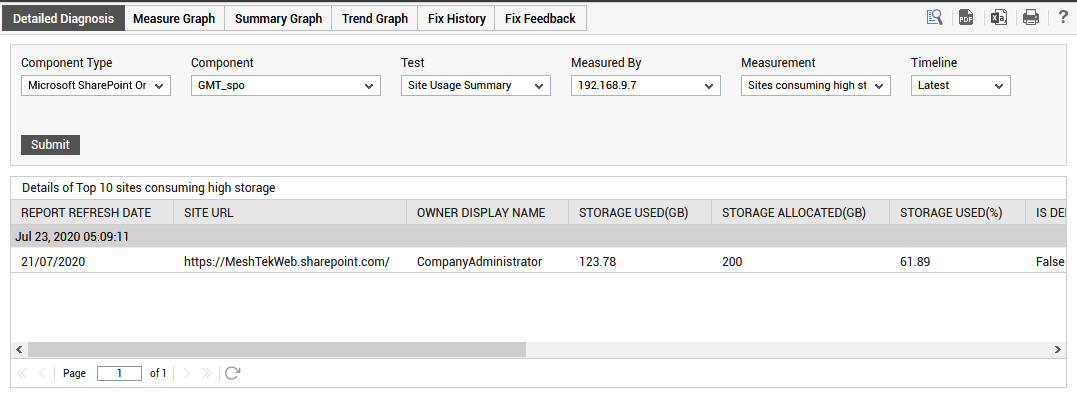Go to first page using double-left arrow
The image size is (1077, 394).
tap(21, 373)
